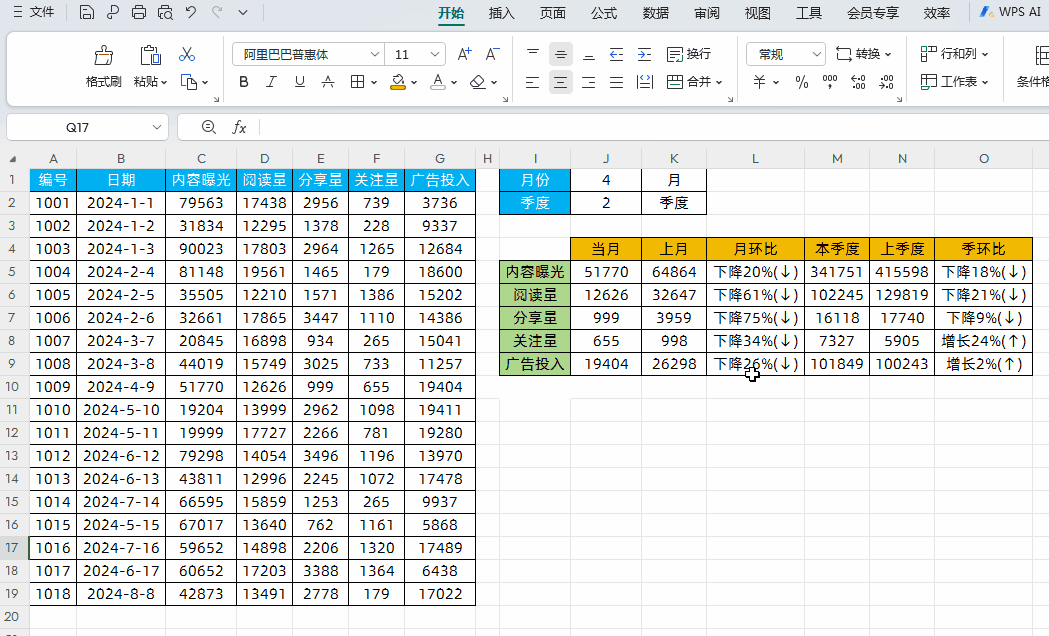This screenshot has width=1049, height=636.
Task: Click the Decrease Indent icon
Action: coord(616,54)
